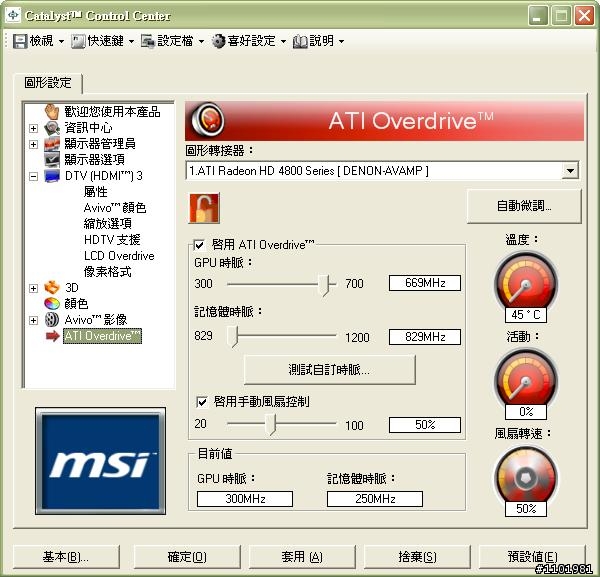Click the 捨棄(S) discard button
Screen dimensions: 600x577
point(417,557)
